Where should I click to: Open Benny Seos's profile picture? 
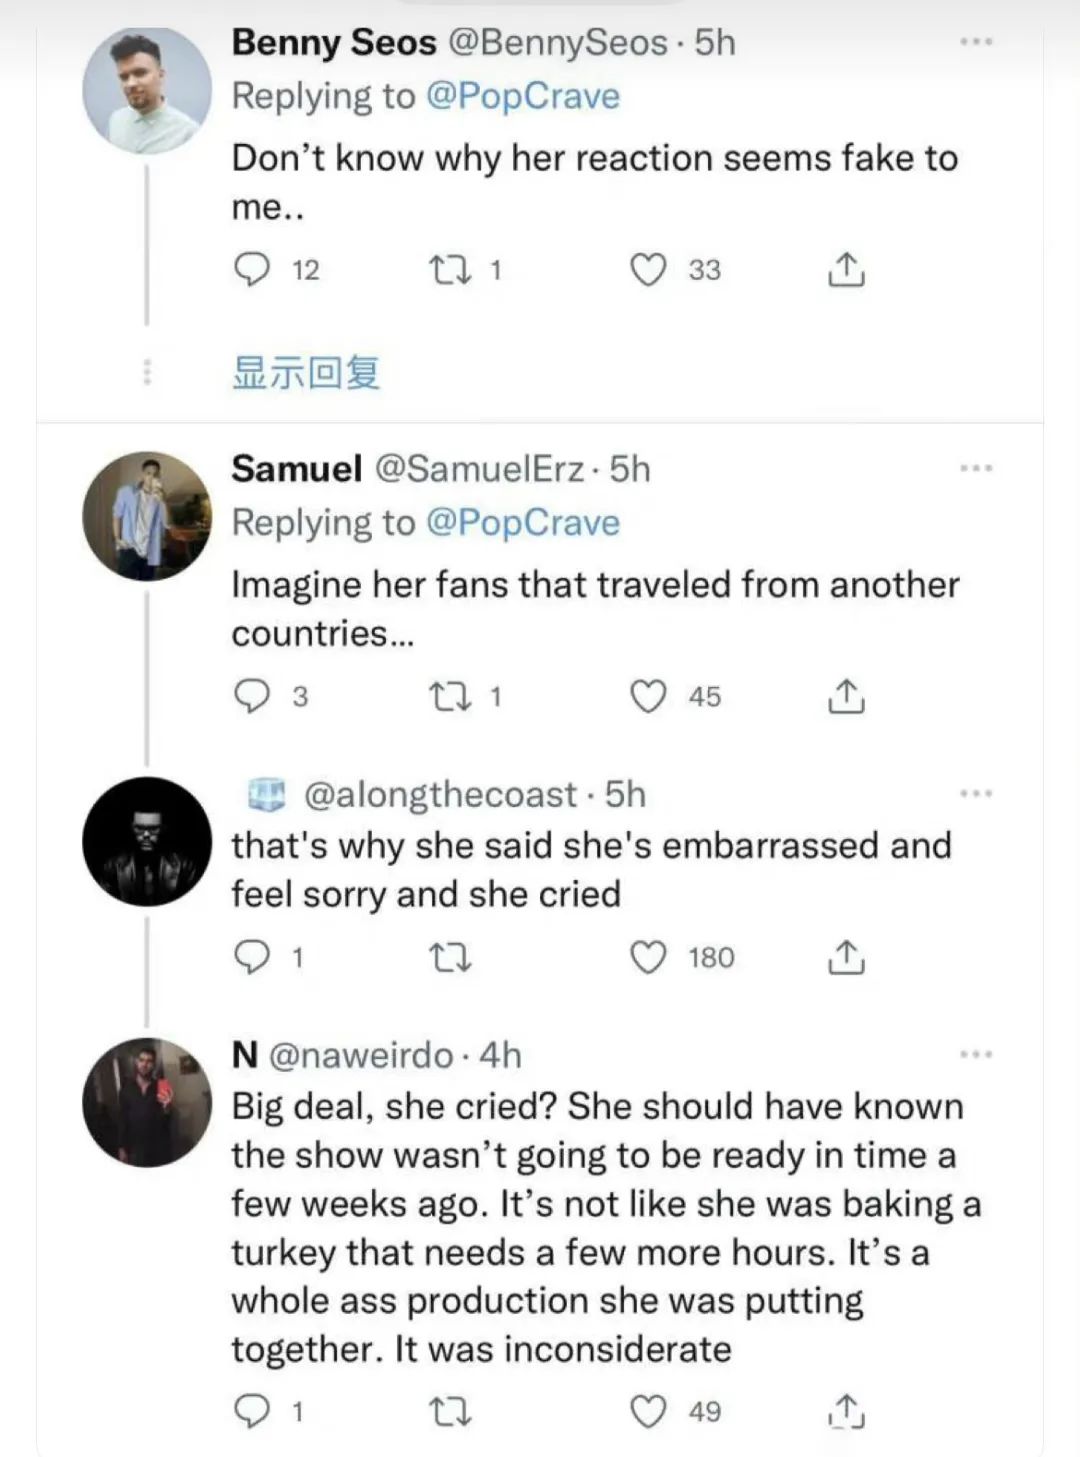pos(147,90)
